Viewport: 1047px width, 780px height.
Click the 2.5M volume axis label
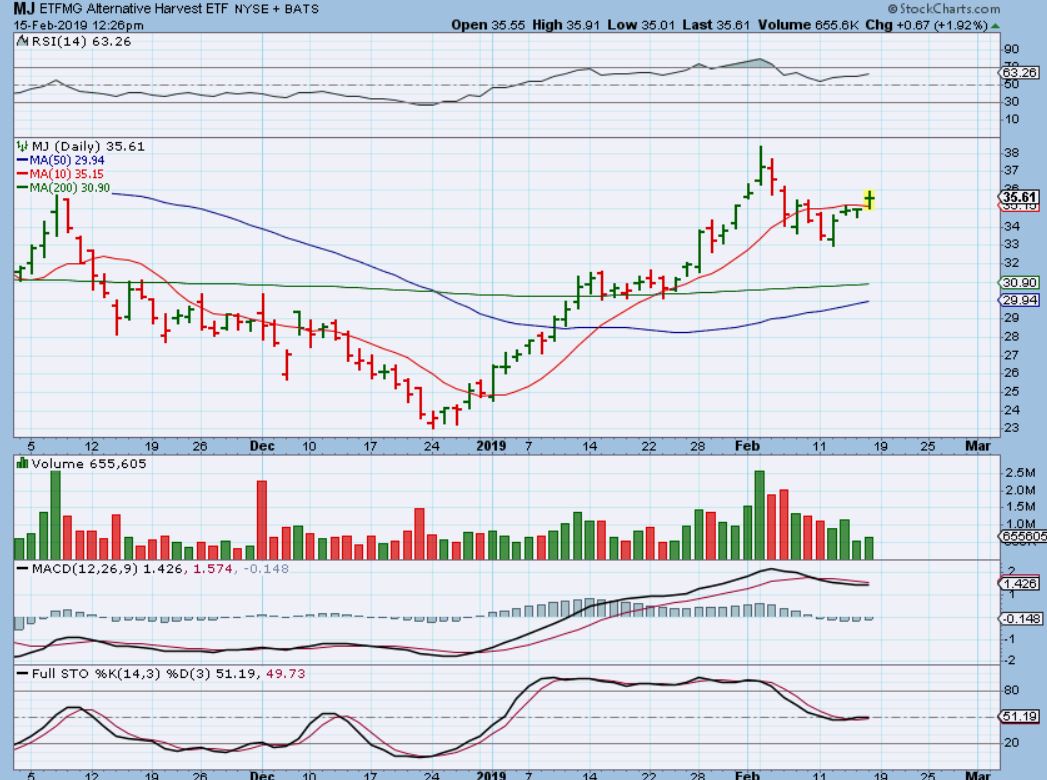coord(1020,473)
